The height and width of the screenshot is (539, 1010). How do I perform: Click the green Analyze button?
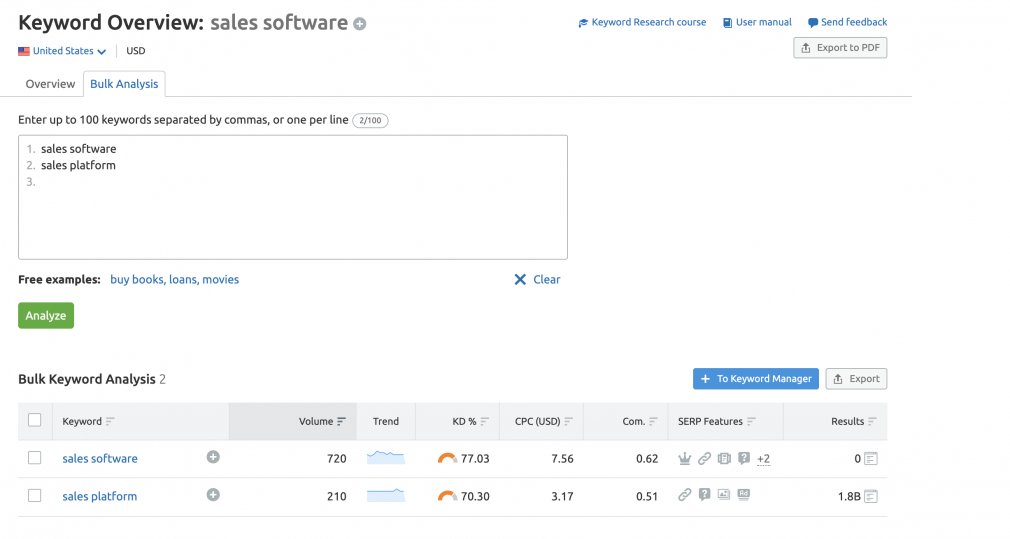coord(46,316)
